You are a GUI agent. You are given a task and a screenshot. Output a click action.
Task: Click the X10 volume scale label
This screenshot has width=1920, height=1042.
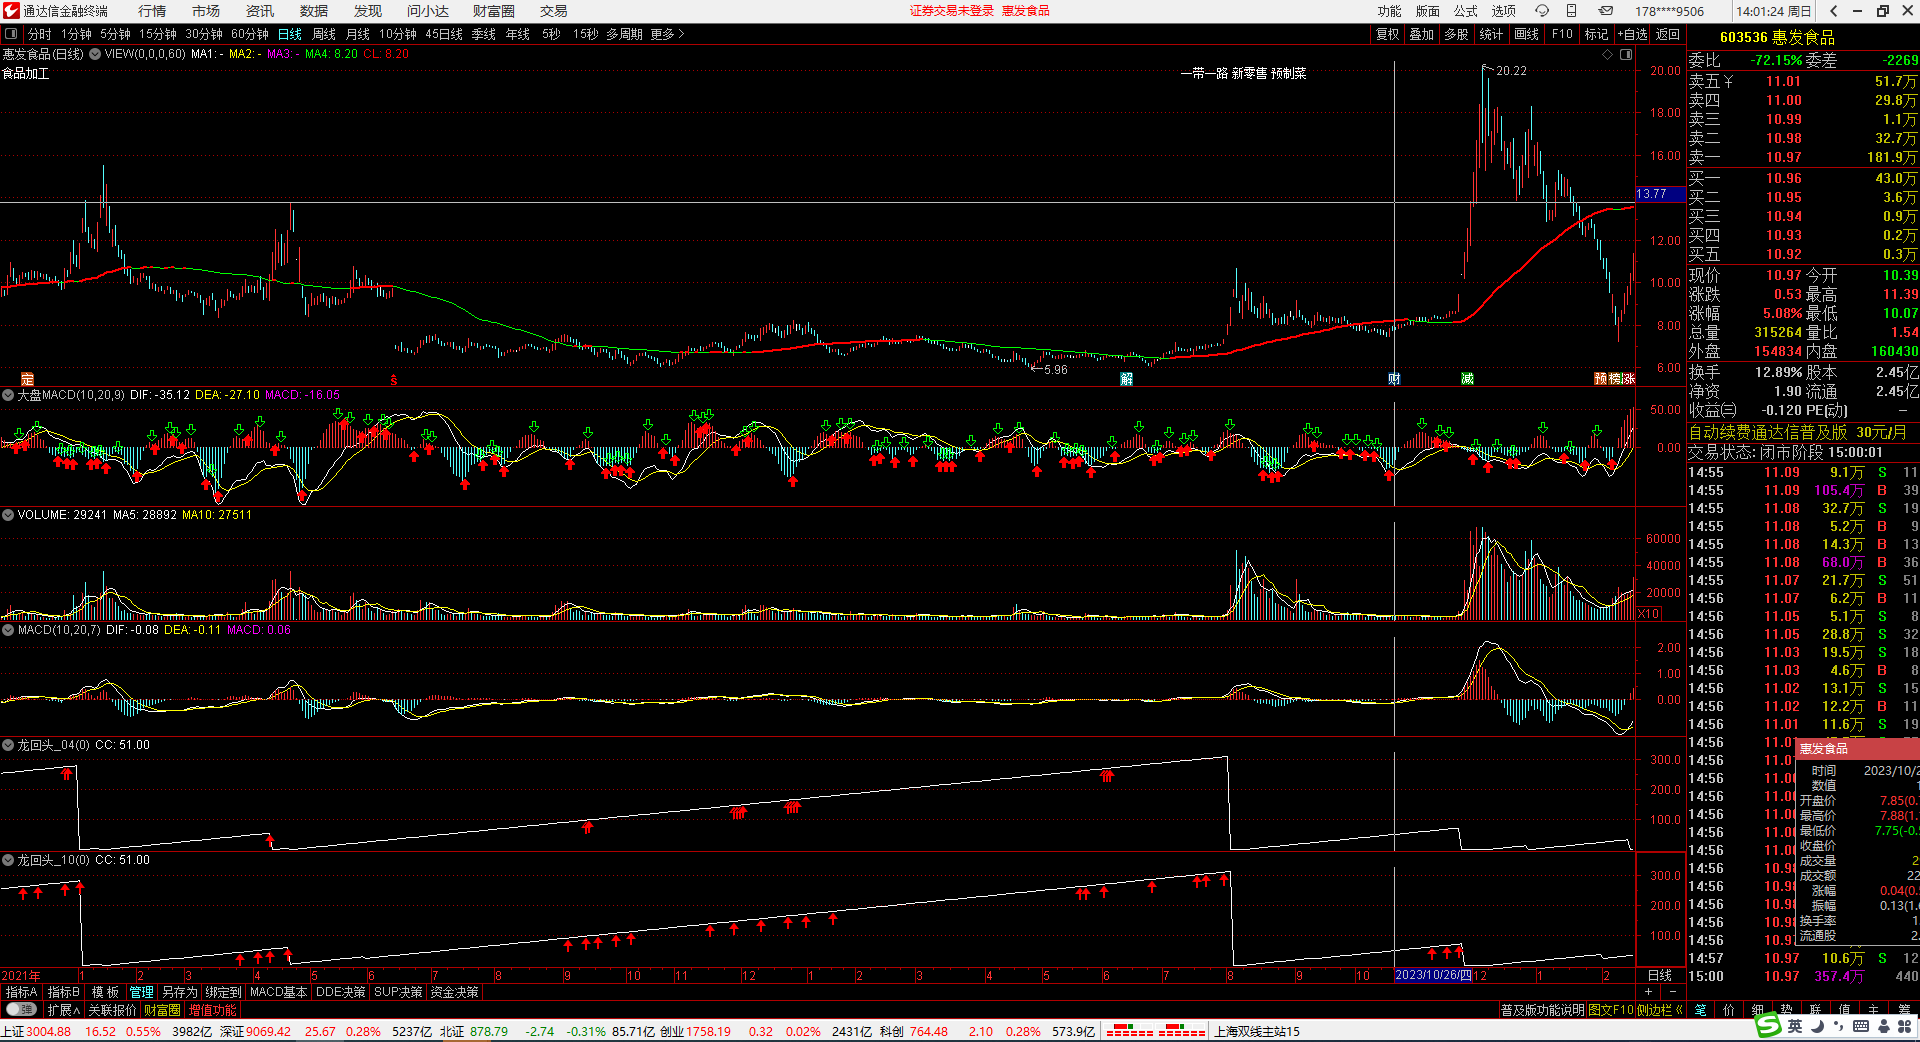[1649, 614]
